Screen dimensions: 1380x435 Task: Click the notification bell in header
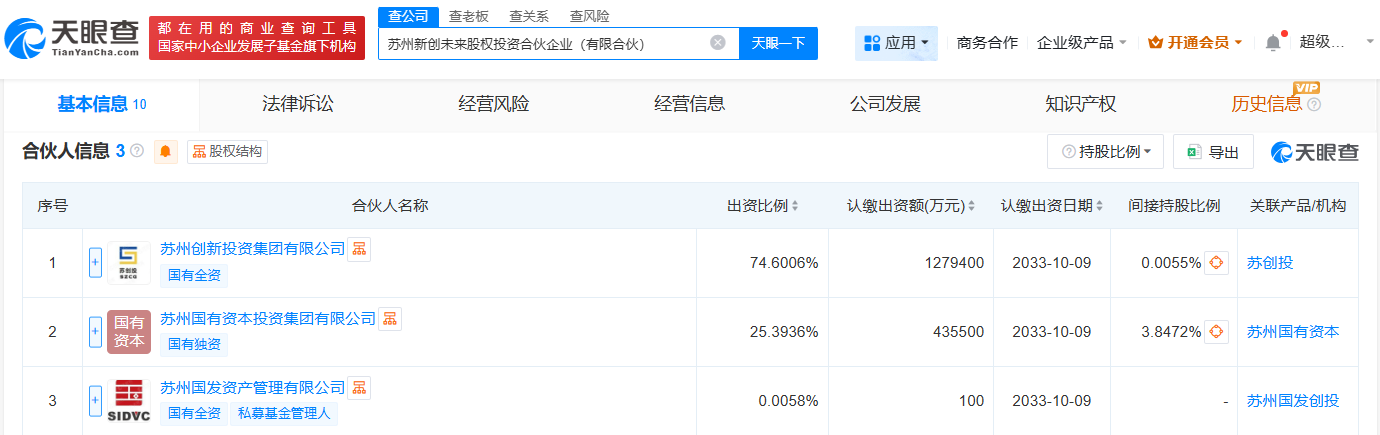click(x=1272, y=43)
